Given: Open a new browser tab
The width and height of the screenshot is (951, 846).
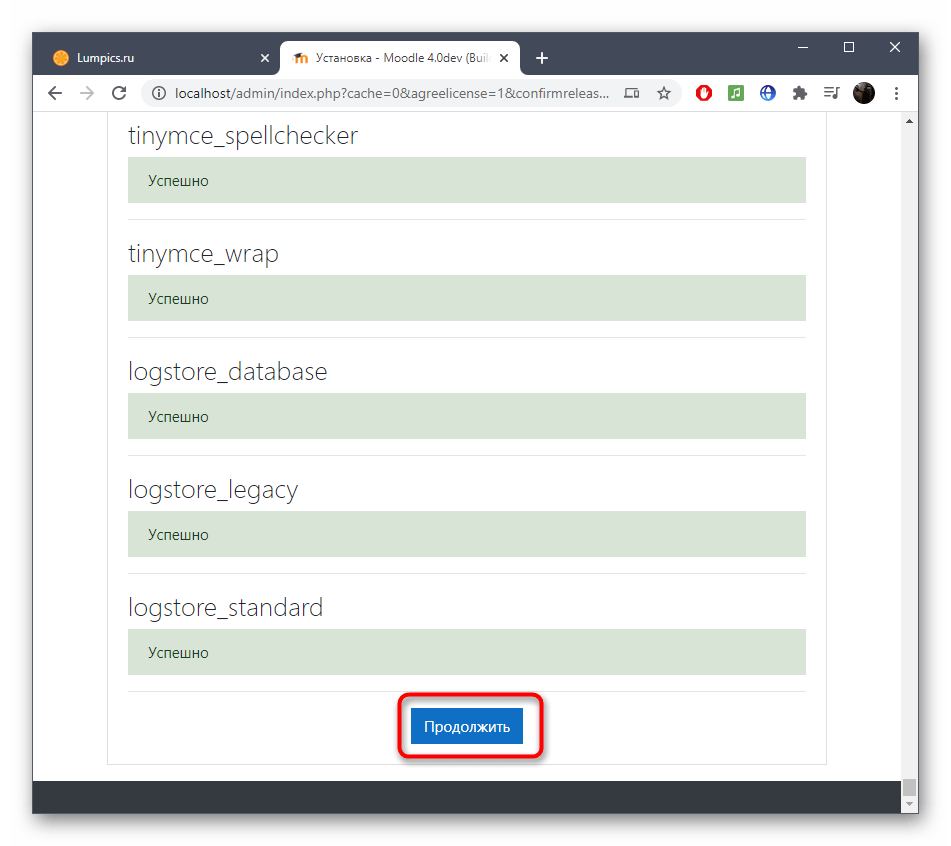Looking at the screenshot, I should (542, 58).
